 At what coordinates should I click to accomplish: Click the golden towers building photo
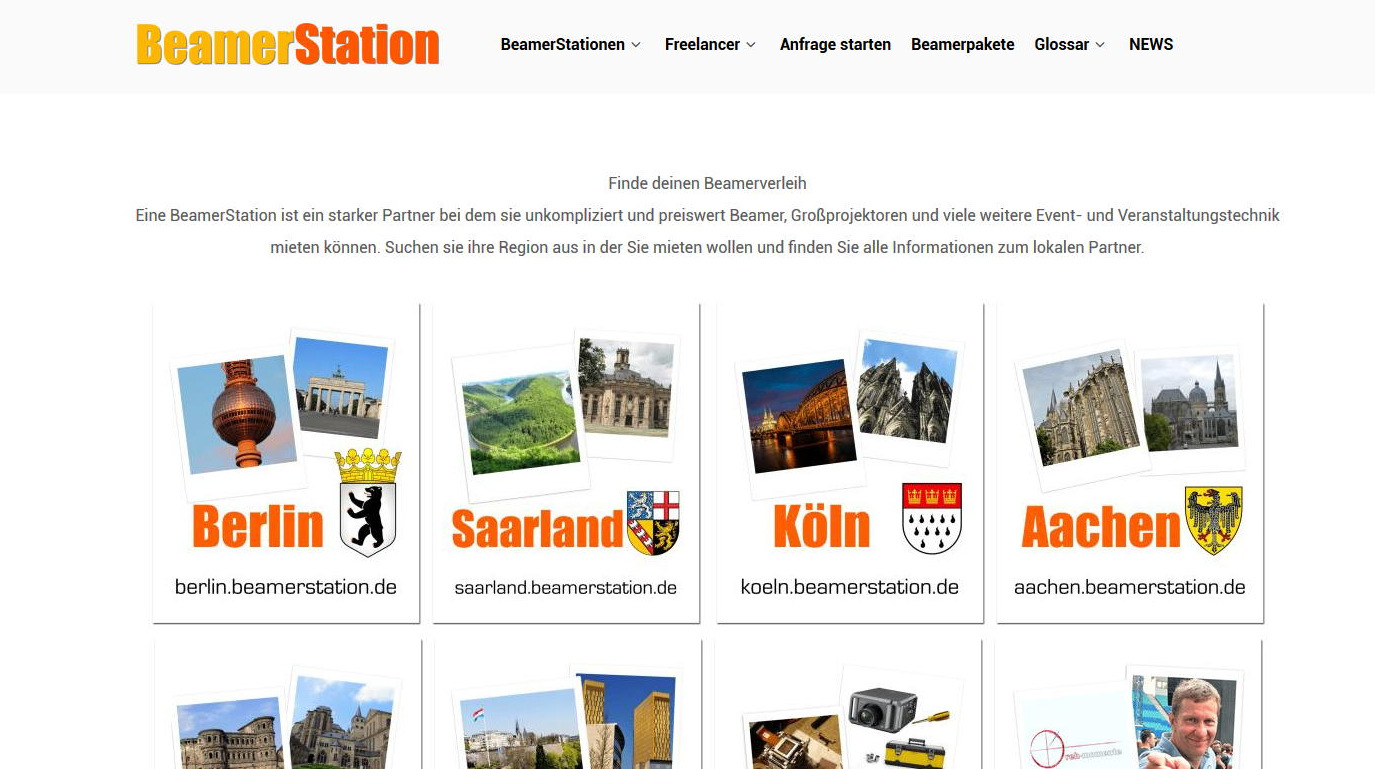point(626,720)
